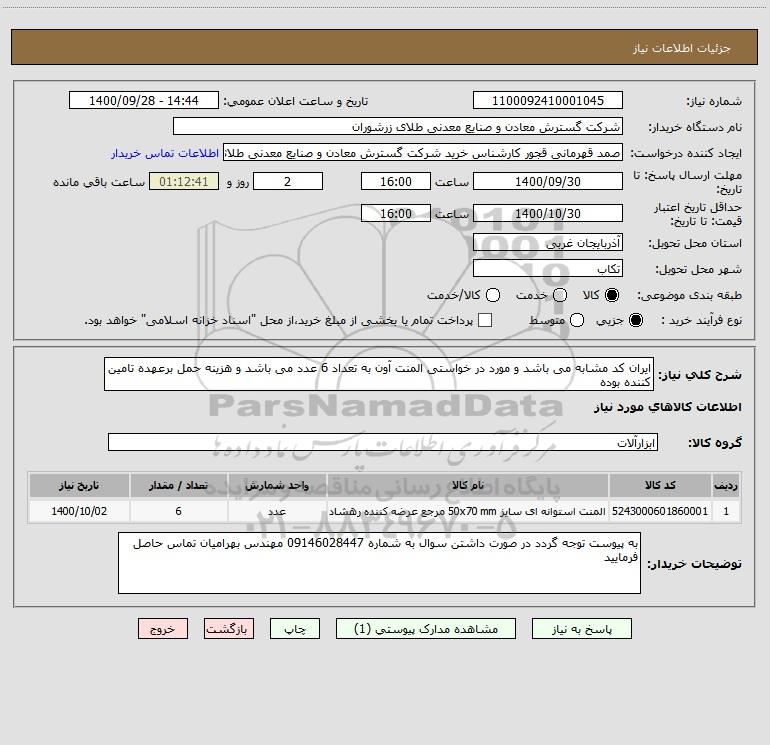
Task: Click the buyer name field شرکت گسترش معادن
Action: coord(398,126)
